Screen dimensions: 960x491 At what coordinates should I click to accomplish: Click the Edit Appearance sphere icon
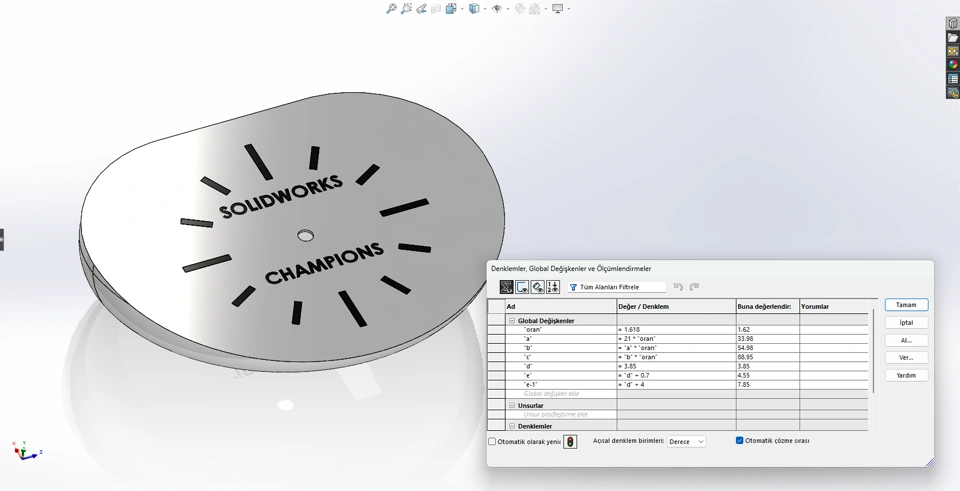519,9
